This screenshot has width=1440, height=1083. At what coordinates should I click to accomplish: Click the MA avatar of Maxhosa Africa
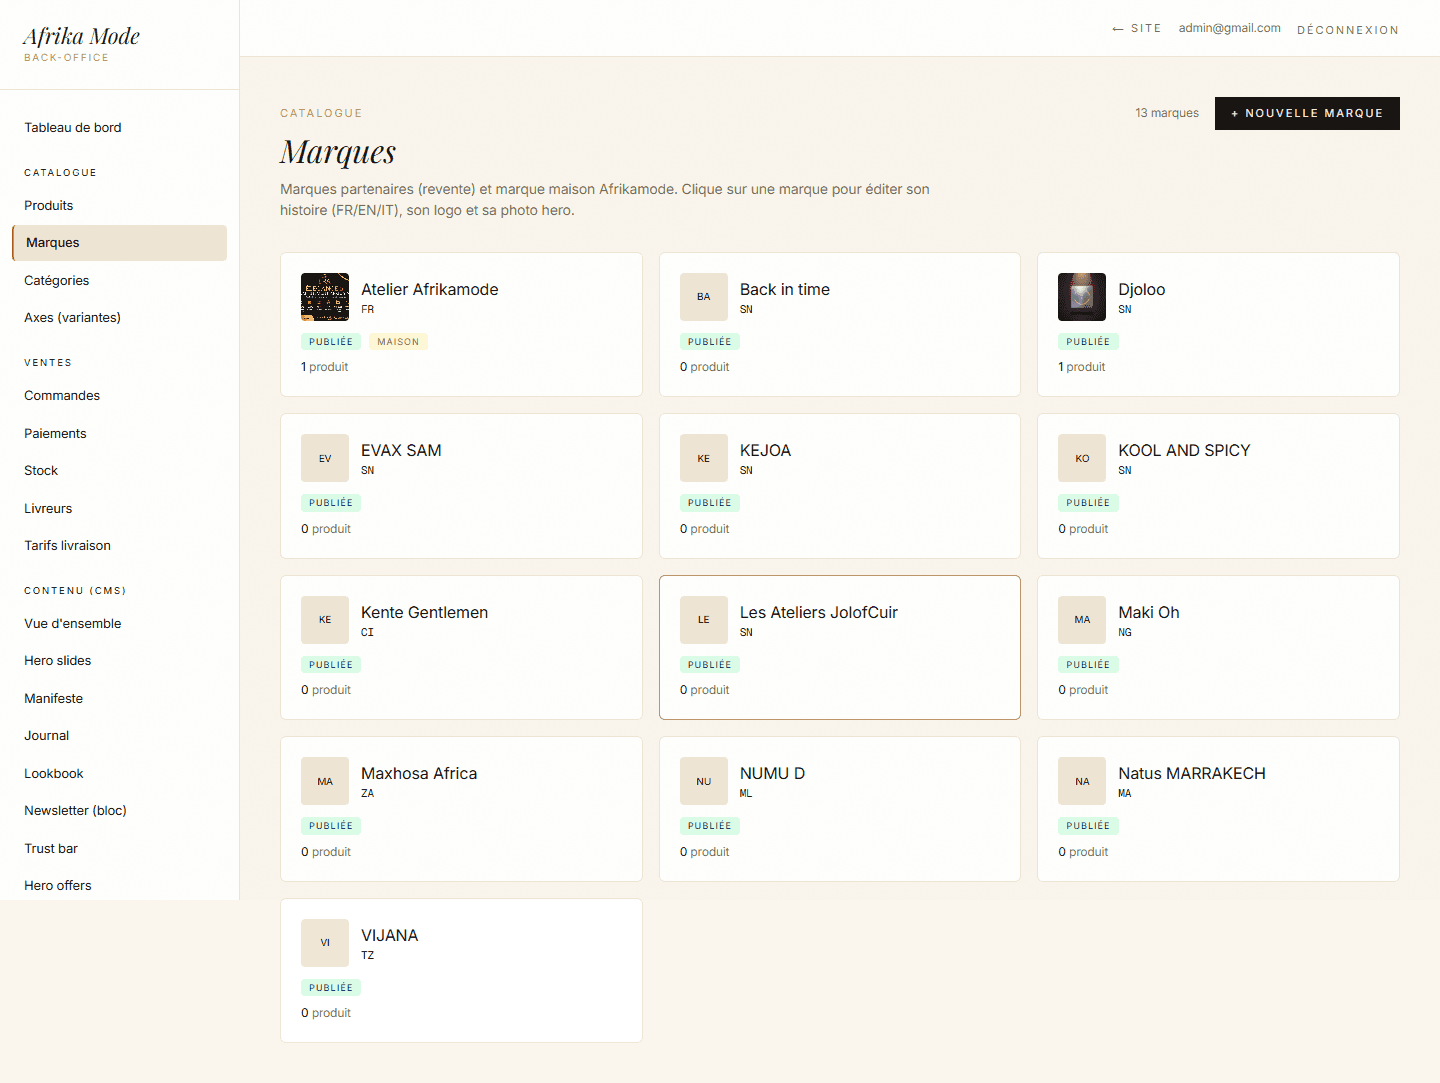(325, 781)
